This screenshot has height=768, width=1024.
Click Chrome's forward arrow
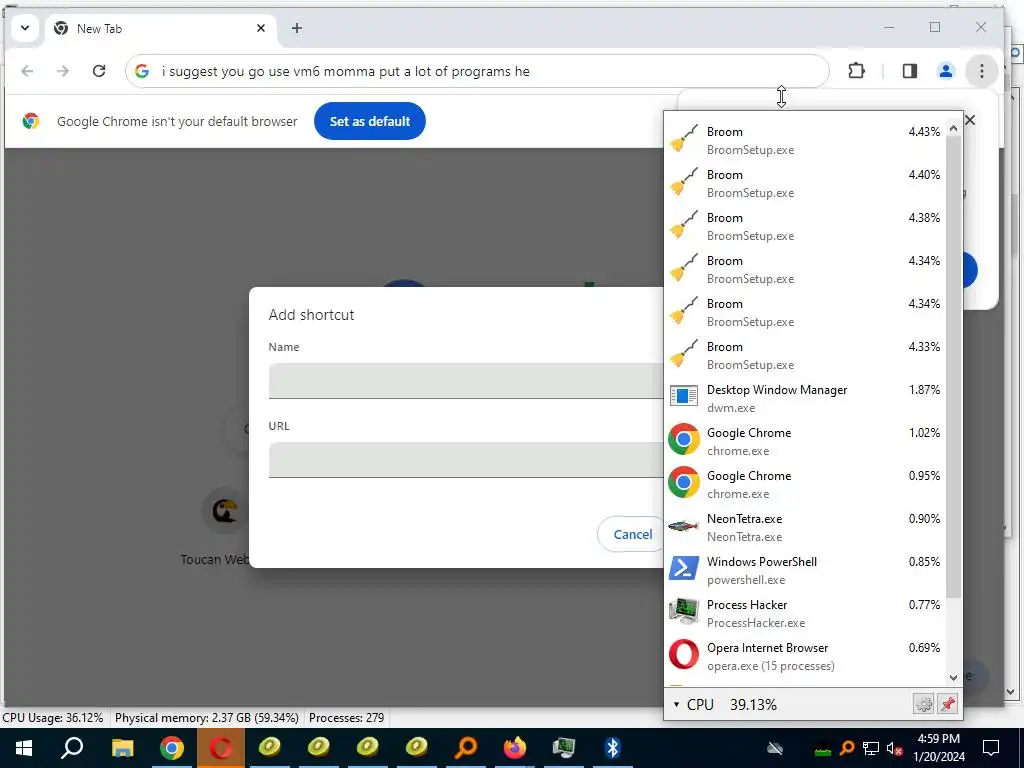click(x=63, y=71)
